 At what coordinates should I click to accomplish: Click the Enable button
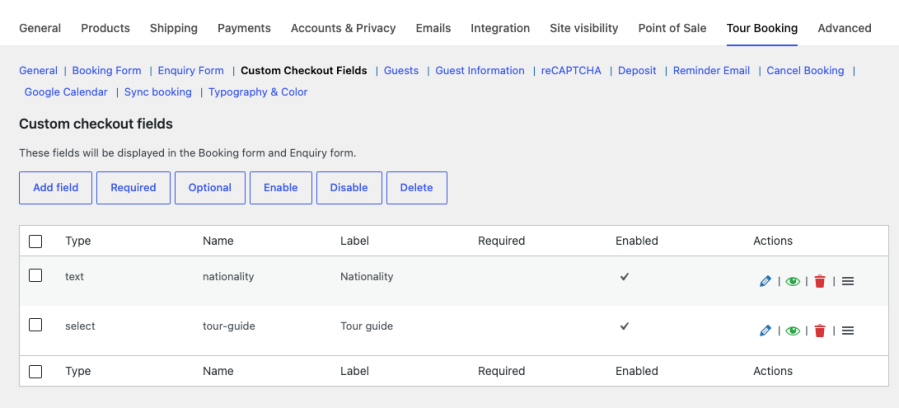coord(280,188)
